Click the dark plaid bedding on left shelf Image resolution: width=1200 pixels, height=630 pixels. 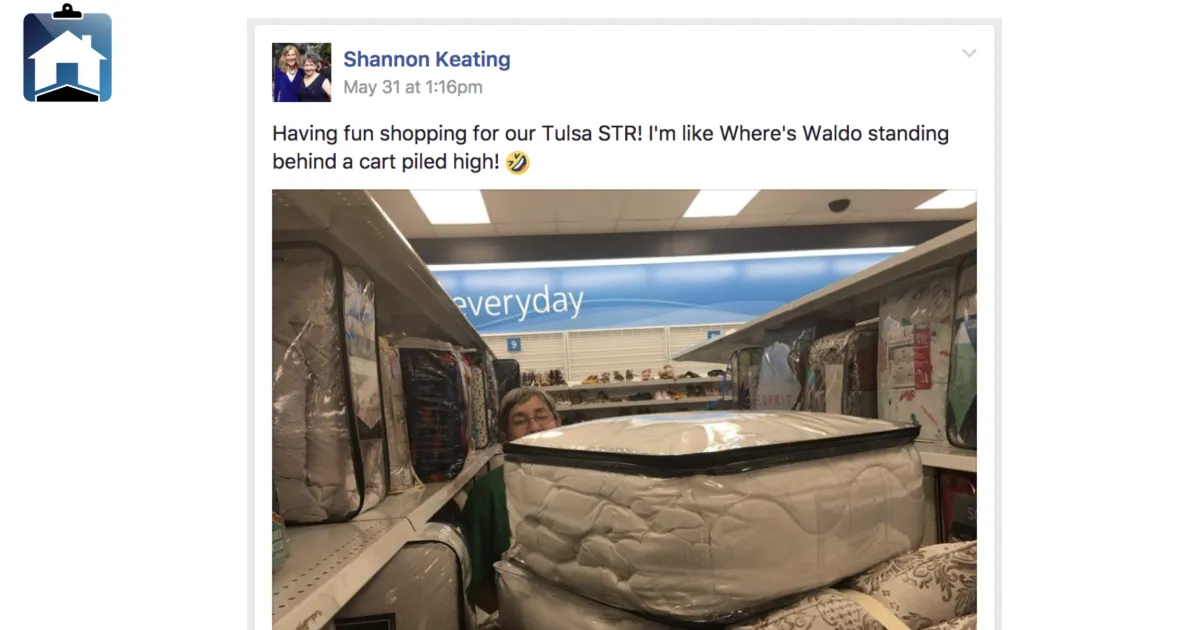(432, 411)
